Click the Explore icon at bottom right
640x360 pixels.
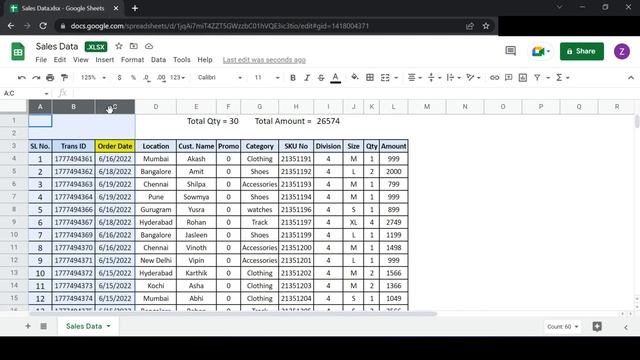(597, 327)
